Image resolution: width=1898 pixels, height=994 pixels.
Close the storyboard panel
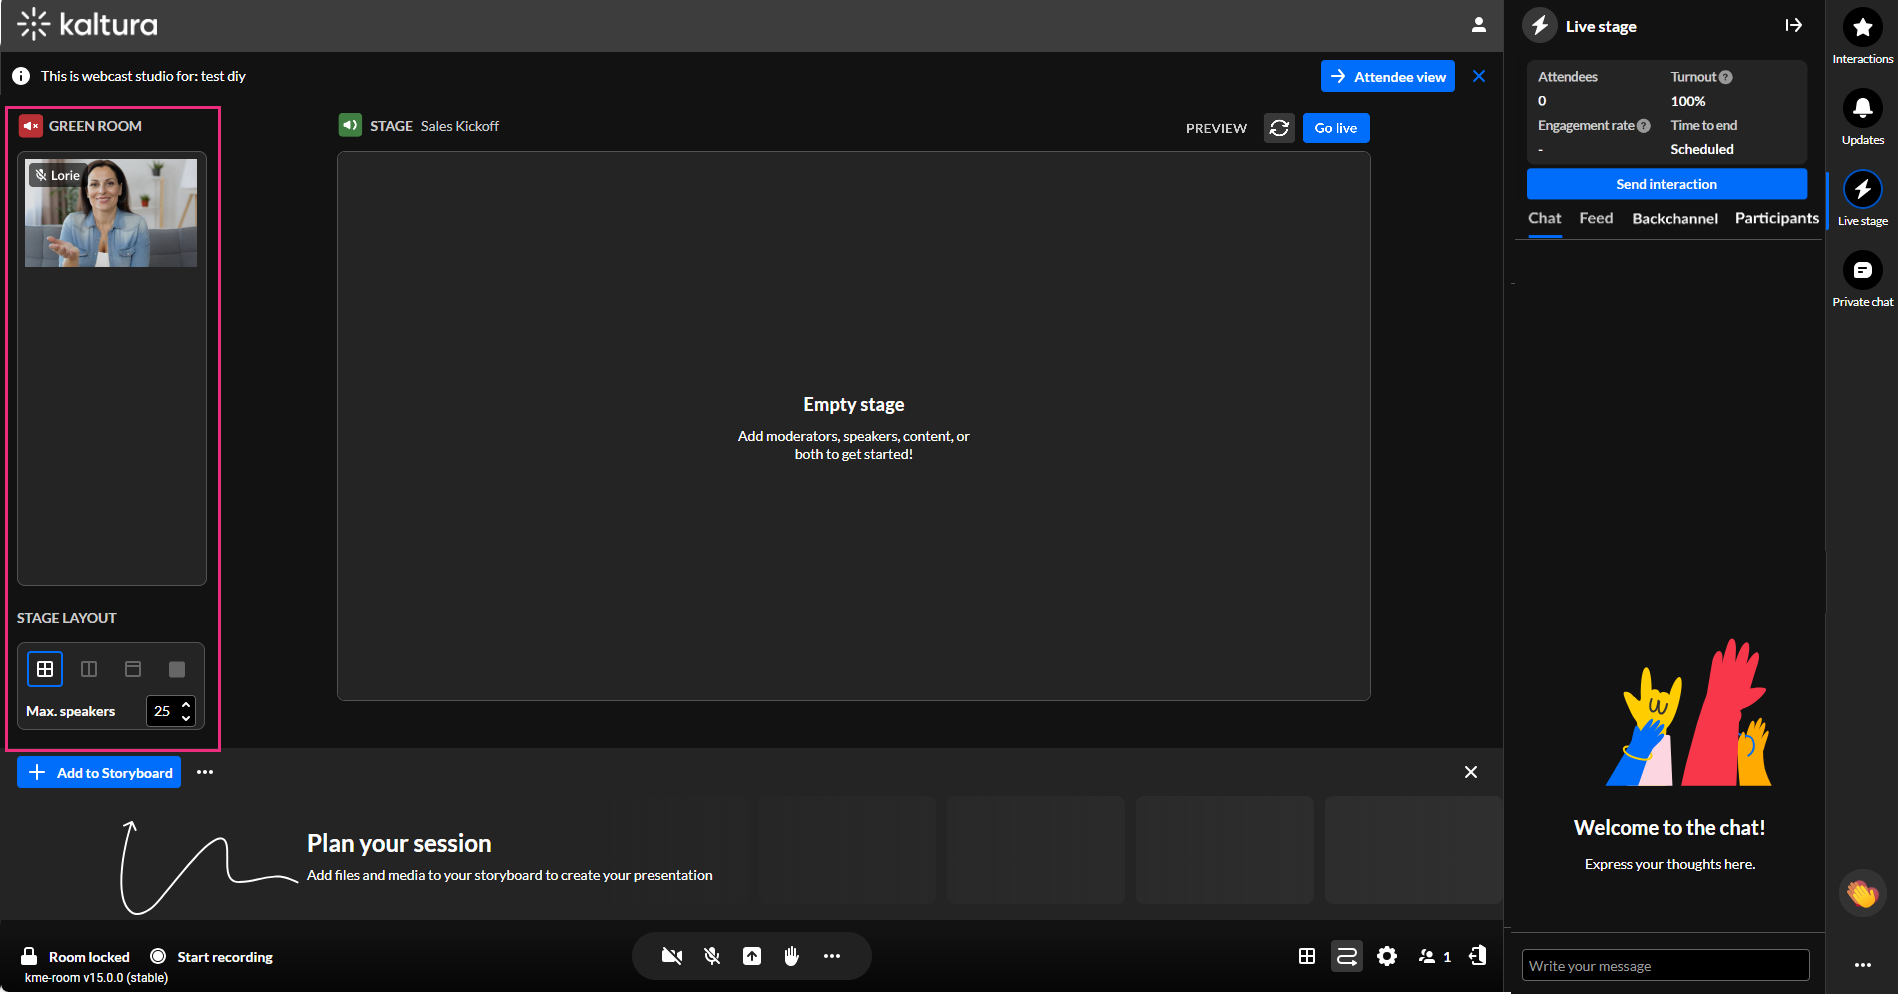coord(1471,772)
